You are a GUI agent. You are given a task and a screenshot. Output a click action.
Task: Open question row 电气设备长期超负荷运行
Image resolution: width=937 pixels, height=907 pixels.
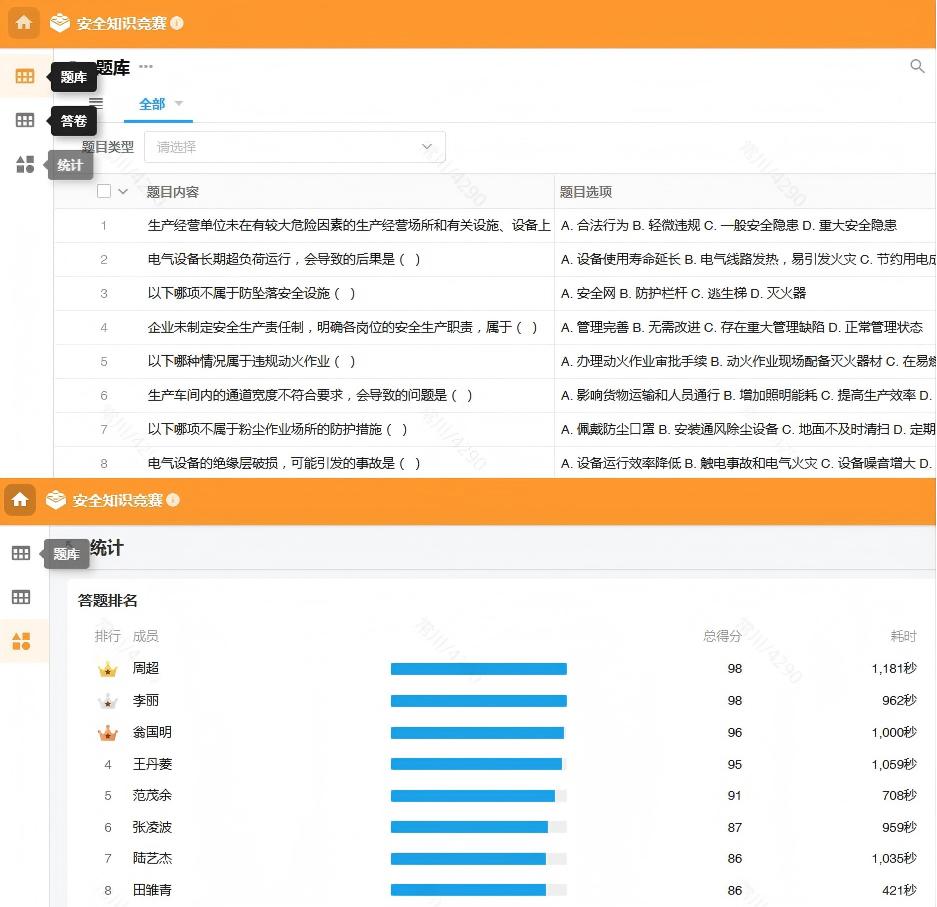(284, 259)
